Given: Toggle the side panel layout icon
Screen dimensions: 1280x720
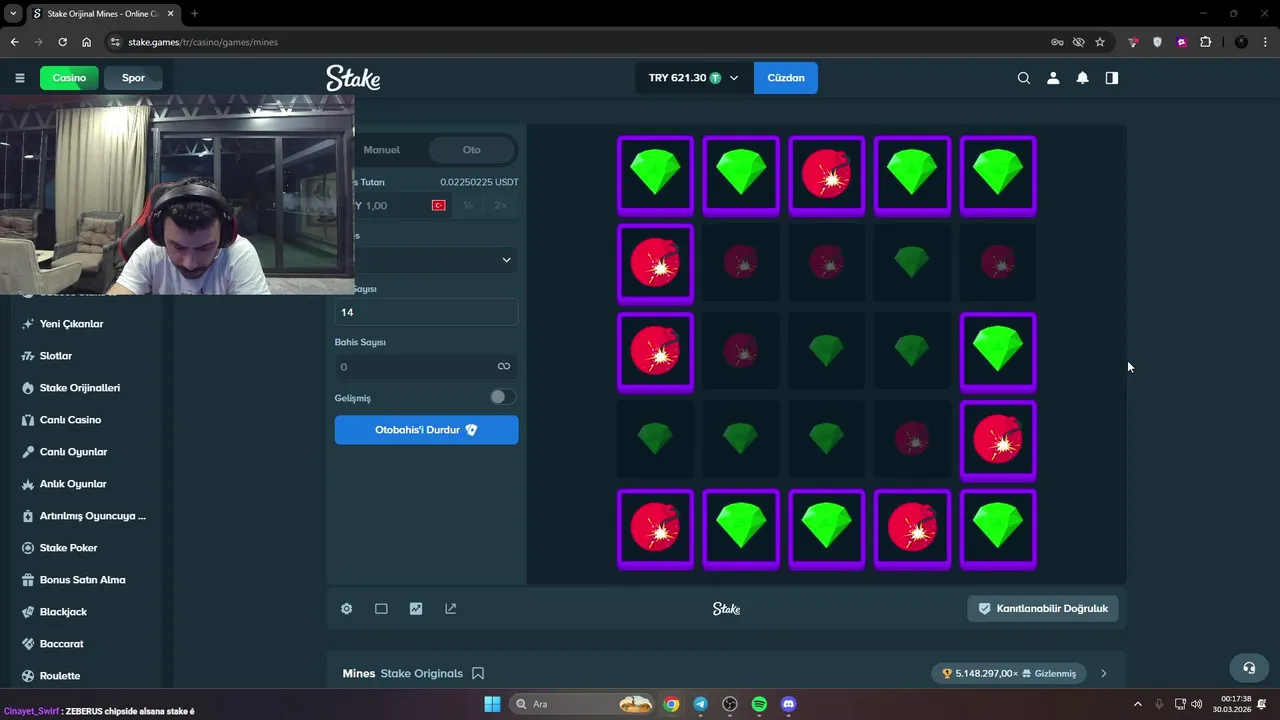Looking at the screenshot, I should point(1111,78).
